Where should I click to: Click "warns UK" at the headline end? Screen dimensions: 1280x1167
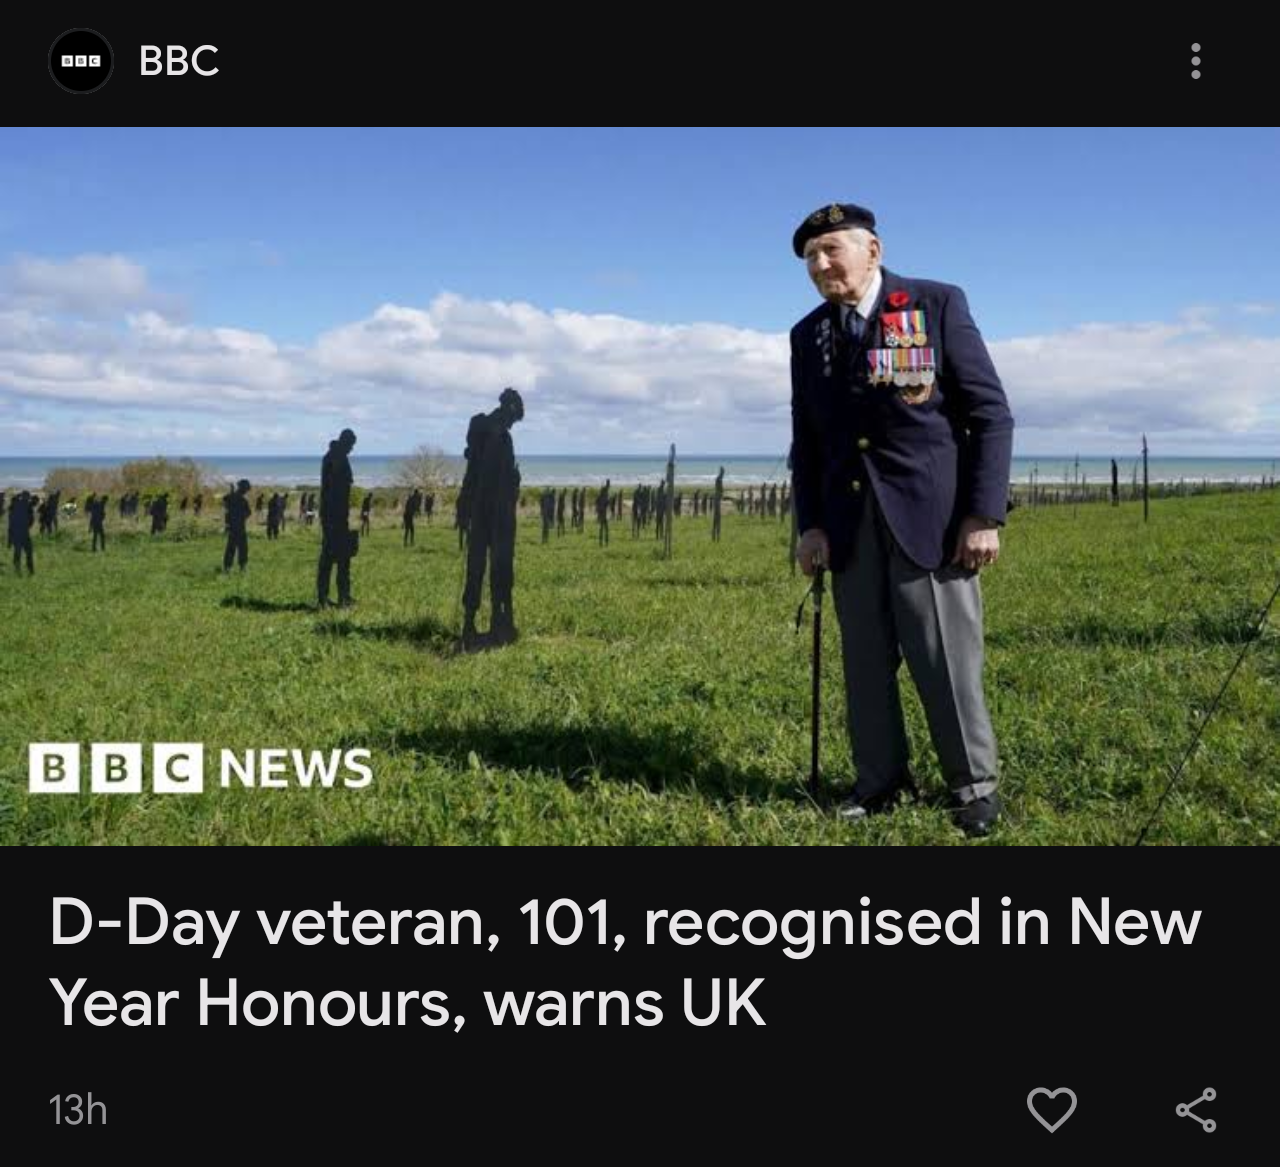click(x=625, y=1004)
